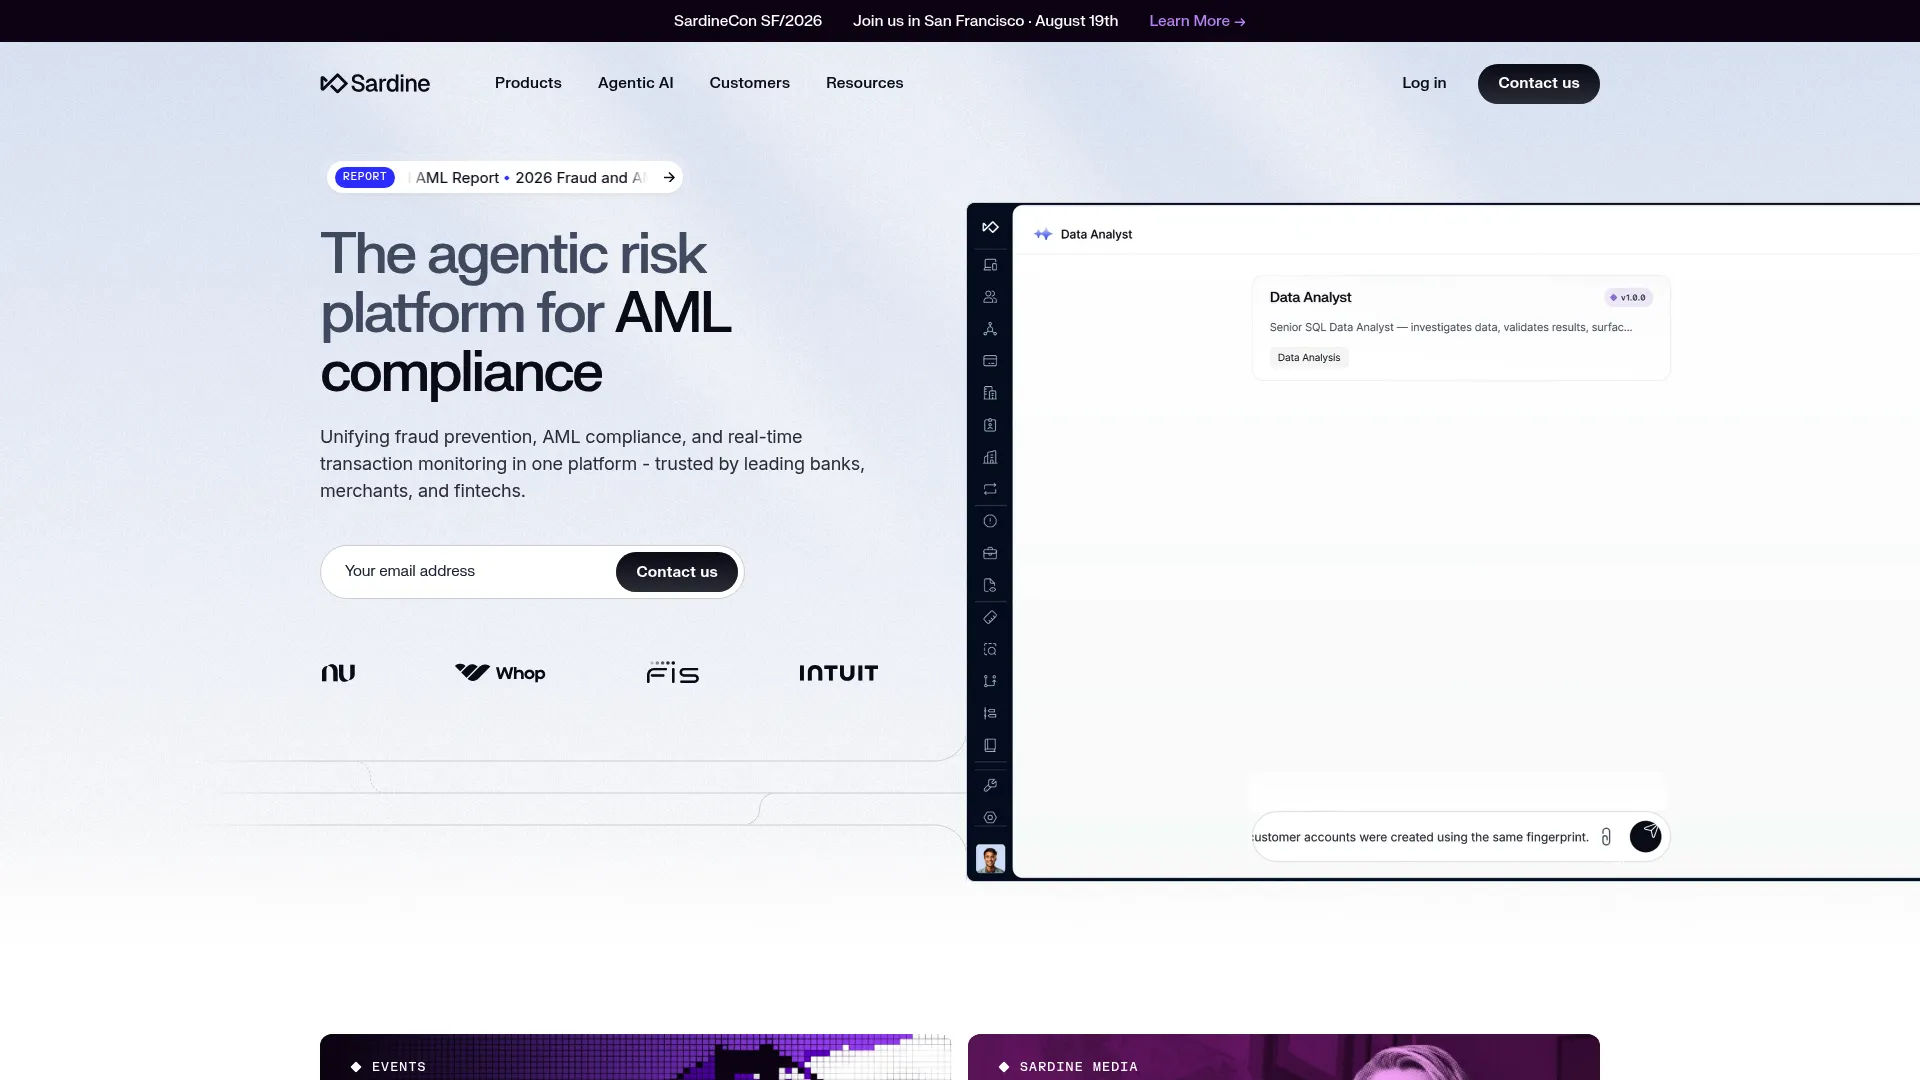Open the SARDINE MEDIA card
The width and height of the screenshot is (1920, 1080).
pyautogui.click(x=1284, y=1057)
